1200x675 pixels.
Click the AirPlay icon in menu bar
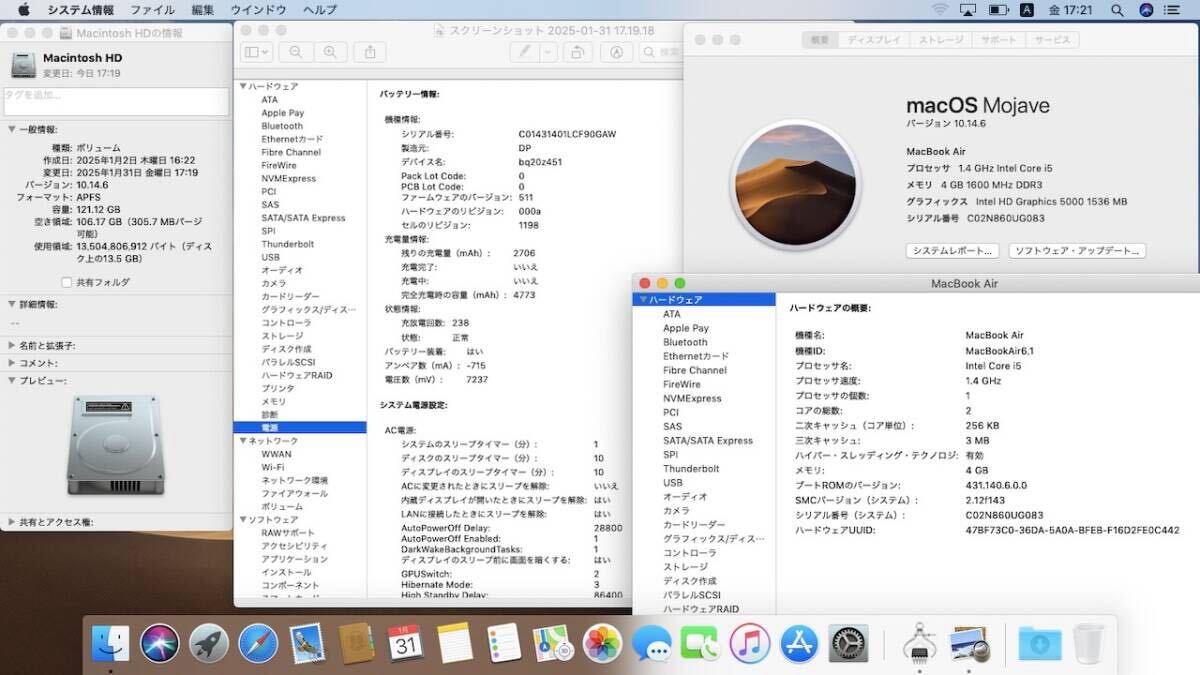click(x=968, y=10)
